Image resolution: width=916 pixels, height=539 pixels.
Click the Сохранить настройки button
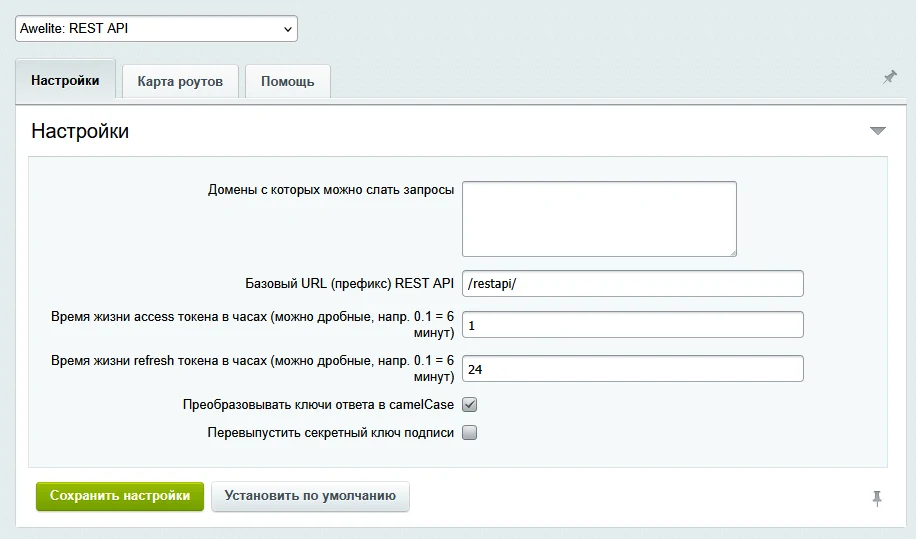(x=120, y=496)
